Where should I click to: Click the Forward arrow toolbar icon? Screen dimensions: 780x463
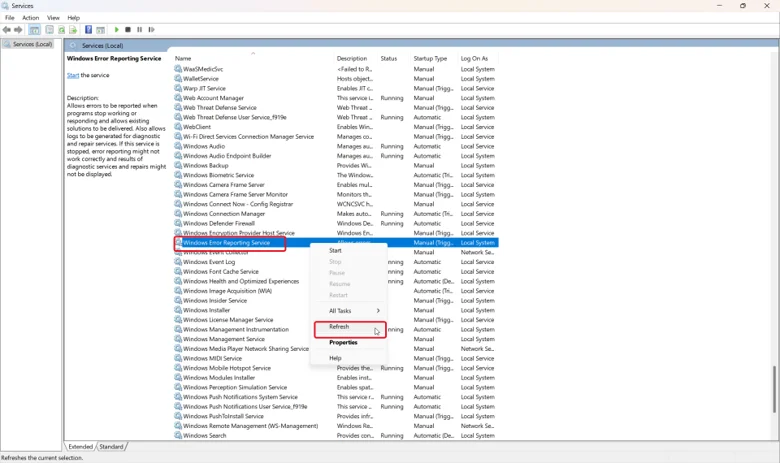18,30
